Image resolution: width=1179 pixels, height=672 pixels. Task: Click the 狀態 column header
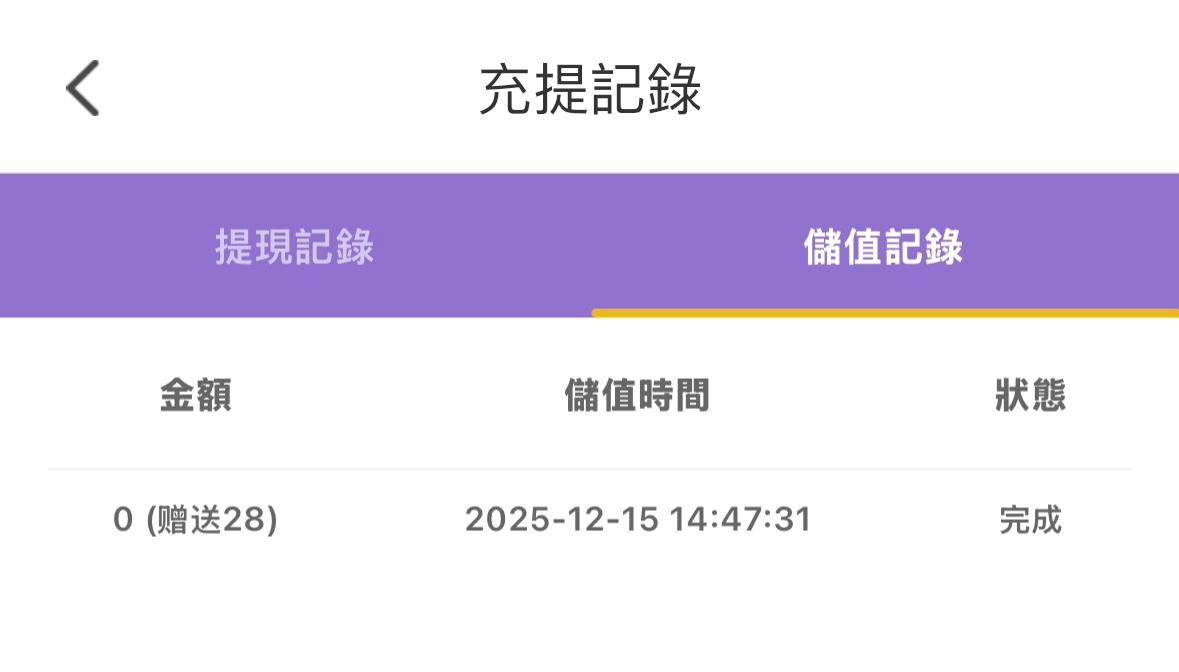pyautogui.click(x=1030, y=396)
